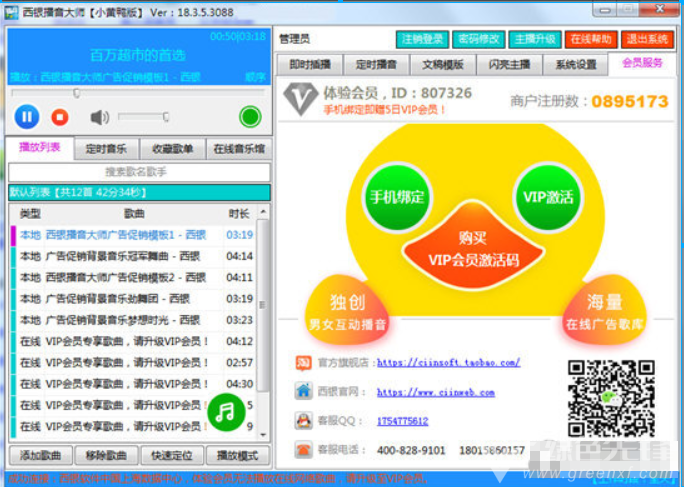Open the 文稿模板 tab
This screenshot has width=684, height=487.
443,65
